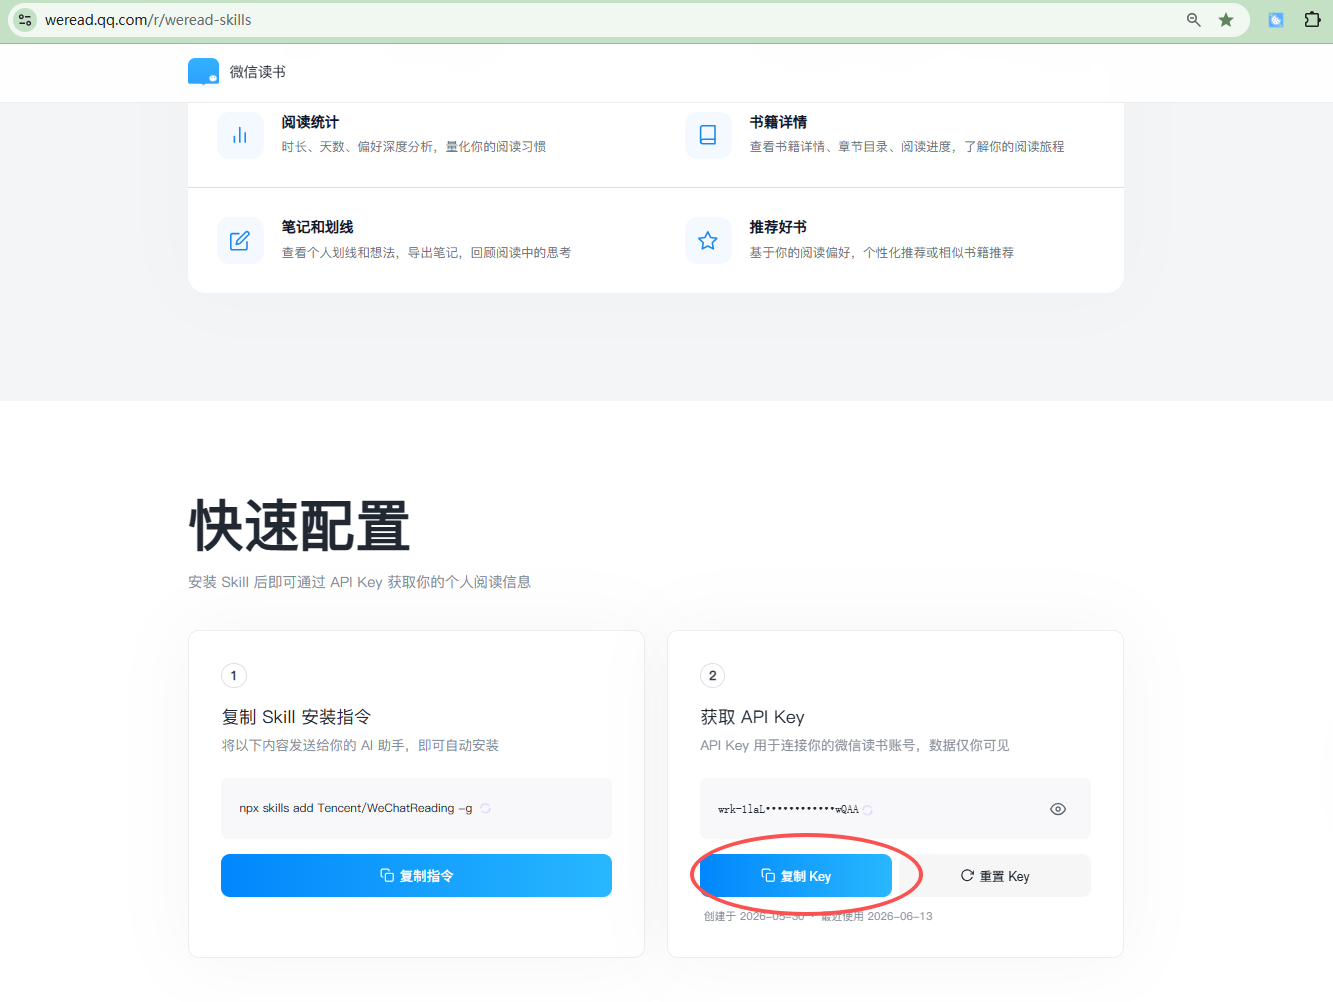Click the 复制 Skill 安装指令 step title

click(x=296, y=717)
